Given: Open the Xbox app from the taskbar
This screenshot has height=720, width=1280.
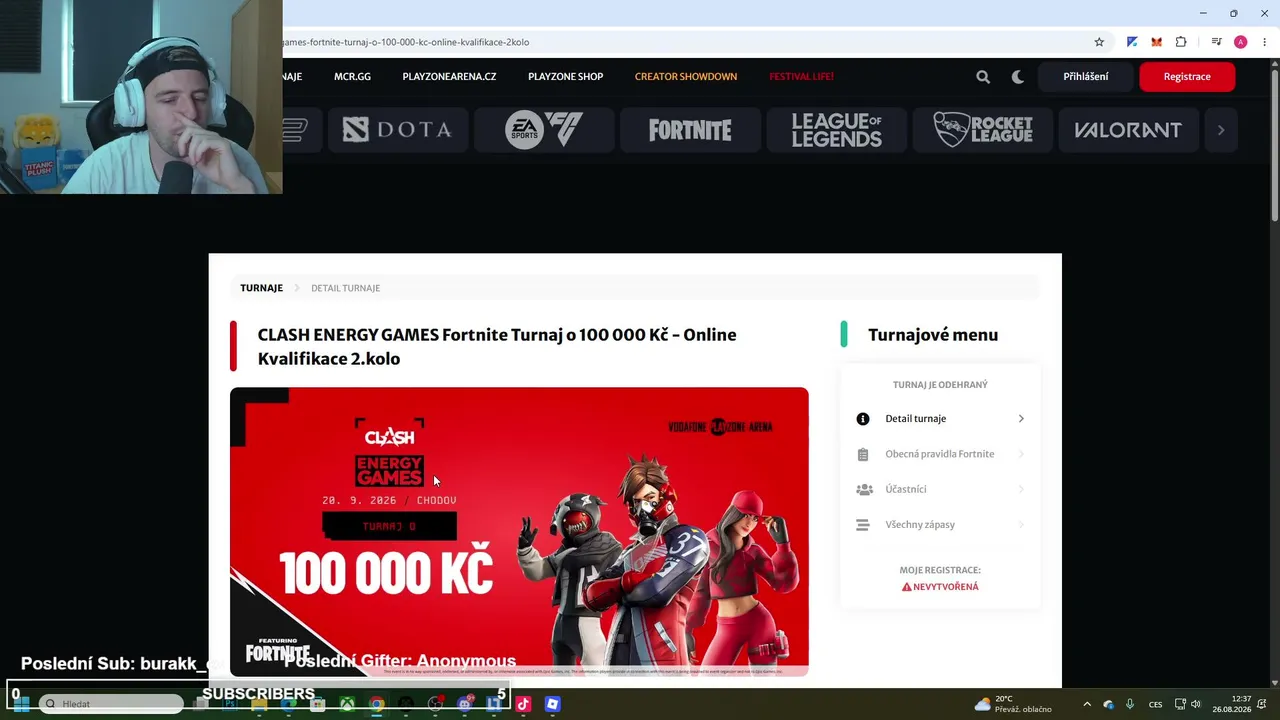Looking at the screenshot, I should [x=347, y=704].
